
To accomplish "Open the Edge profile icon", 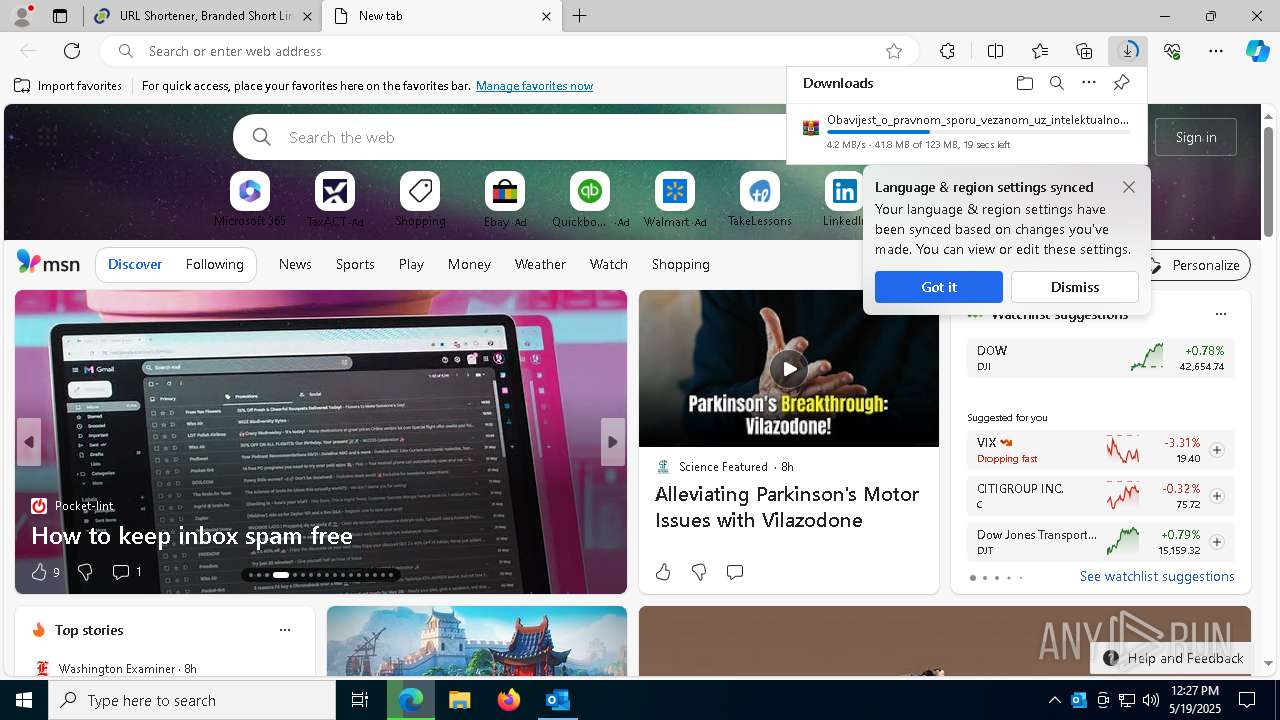I will (22, 16).
